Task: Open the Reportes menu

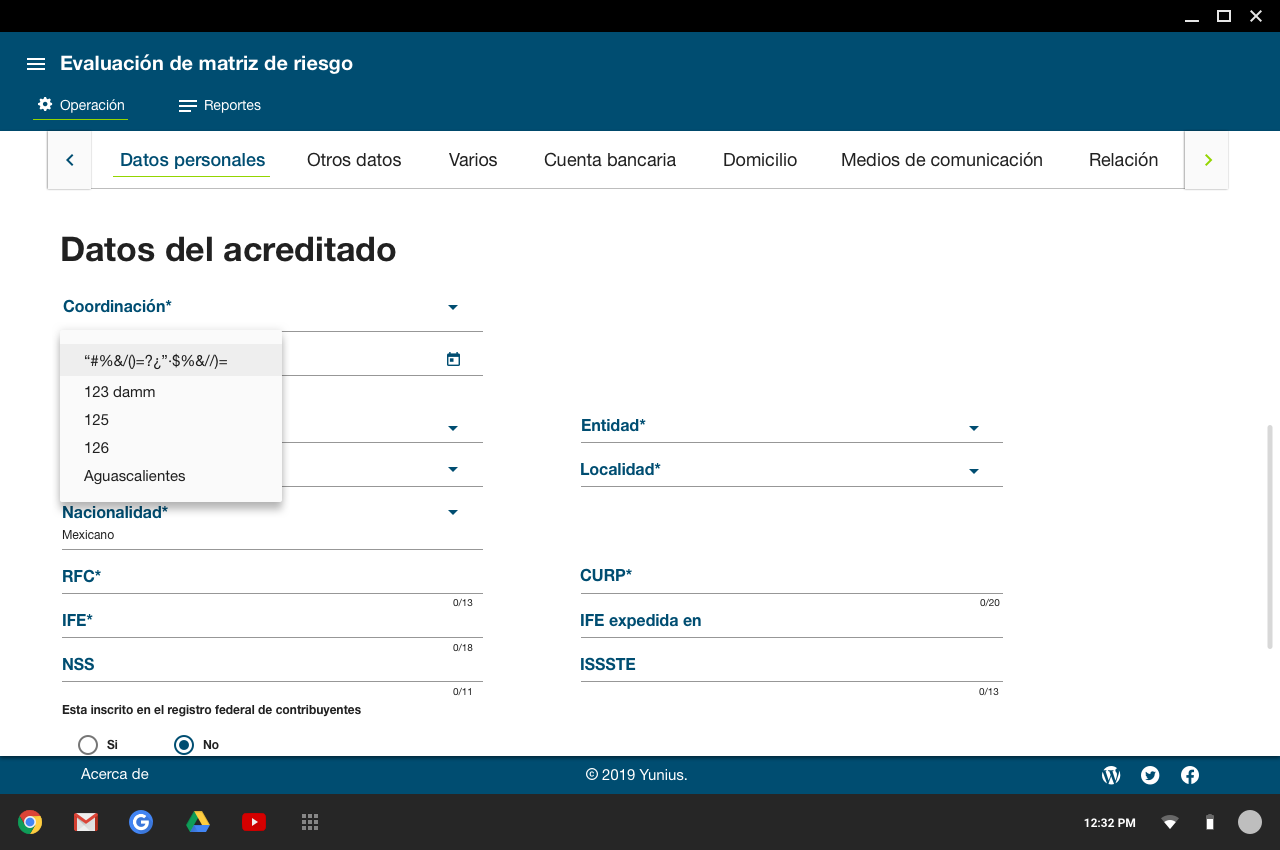Action: (x=220, y=105)
